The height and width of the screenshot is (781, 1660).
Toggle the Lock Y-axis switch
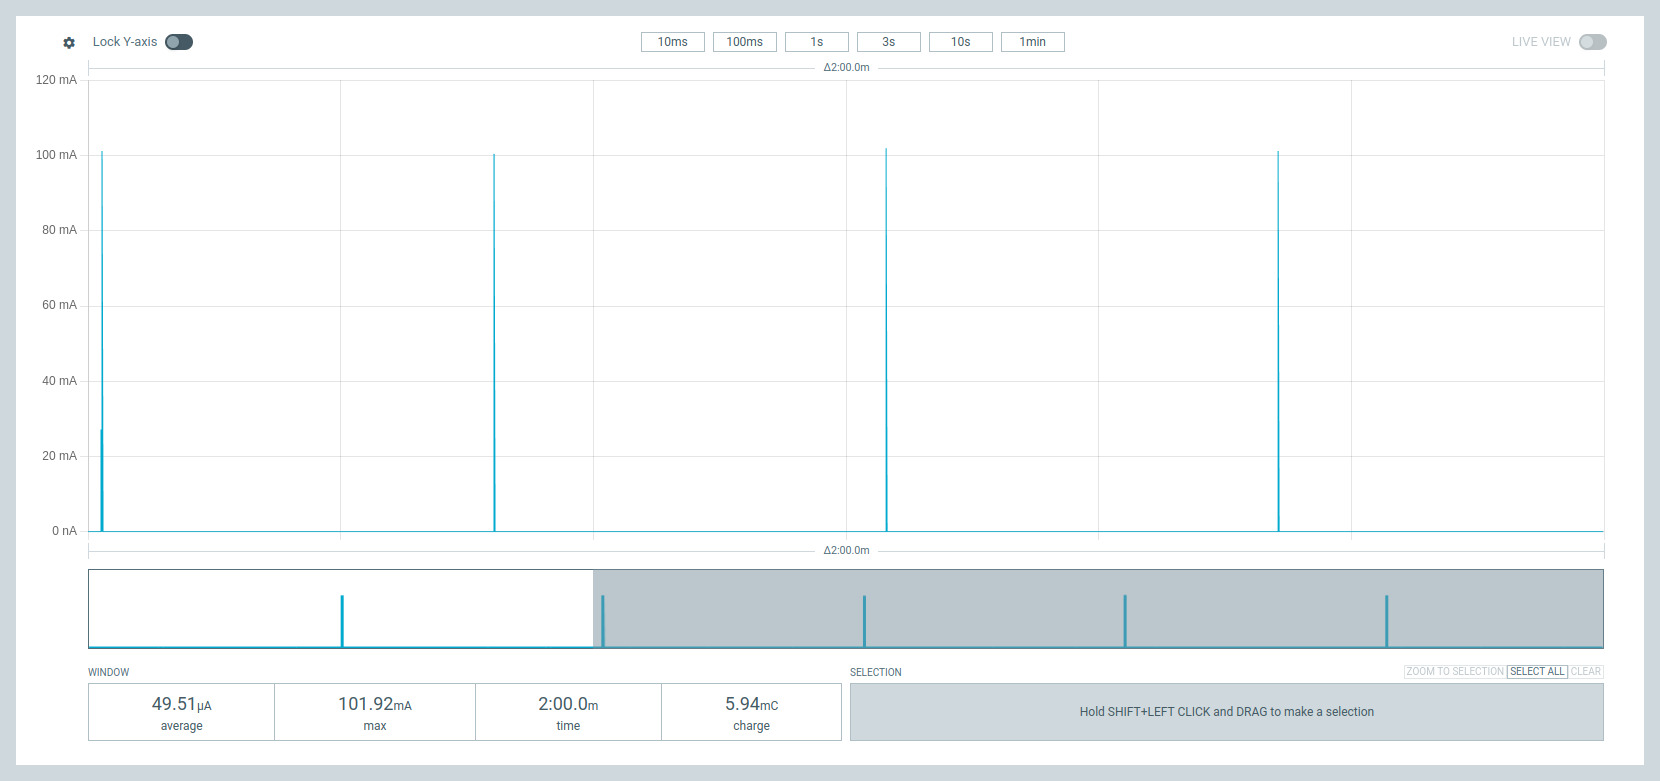[179, 42]
